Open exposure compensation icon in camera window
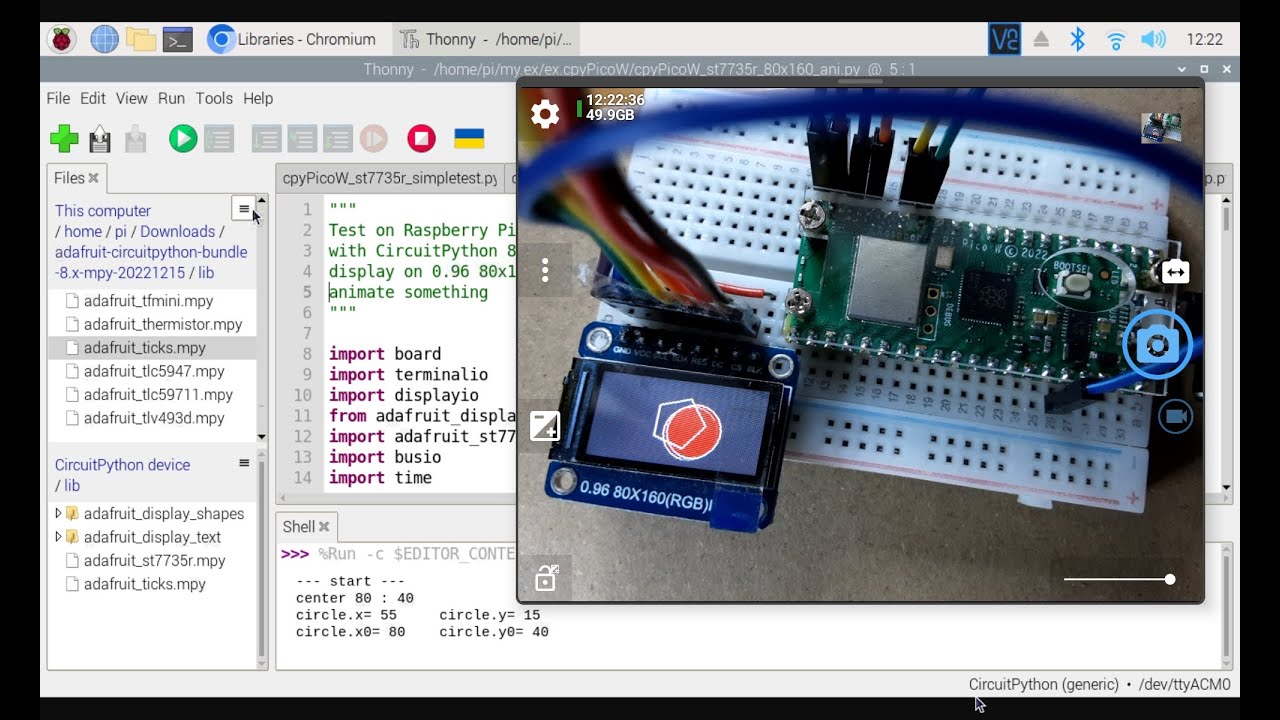 point(545,426)
